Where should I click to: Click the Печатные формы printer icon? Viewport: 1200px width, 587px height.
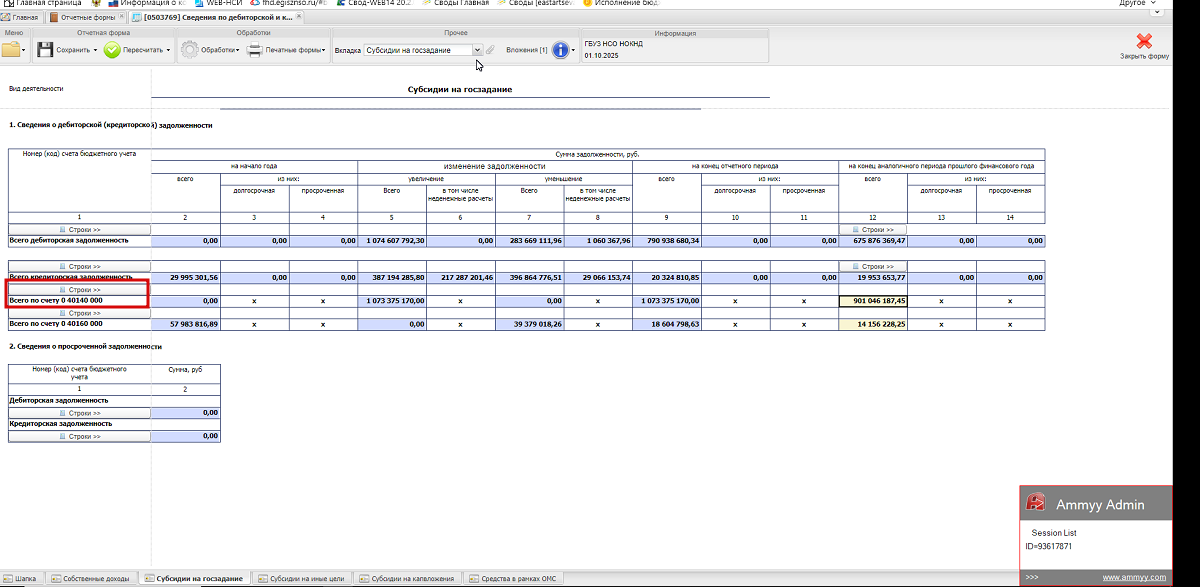(255, 49)
